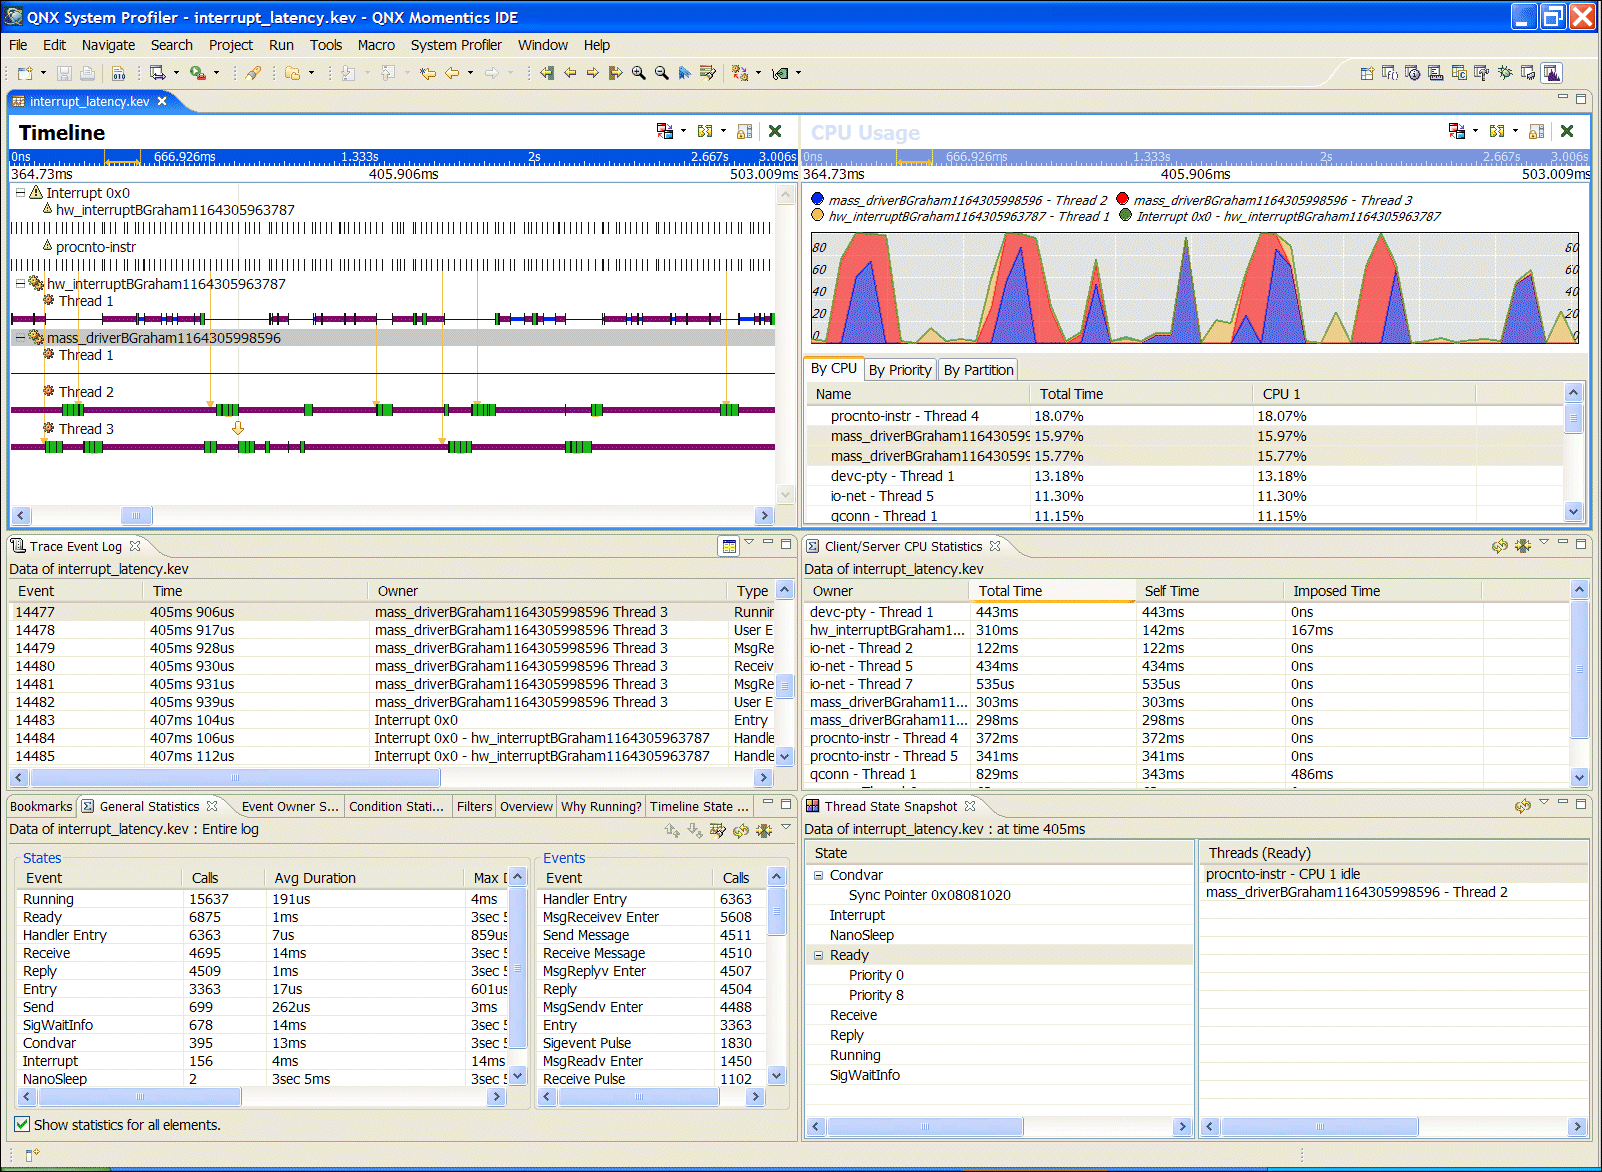
Task: Minimize the Trace Event Log panel
Action: pyautogui.click(x=767, y=541)
